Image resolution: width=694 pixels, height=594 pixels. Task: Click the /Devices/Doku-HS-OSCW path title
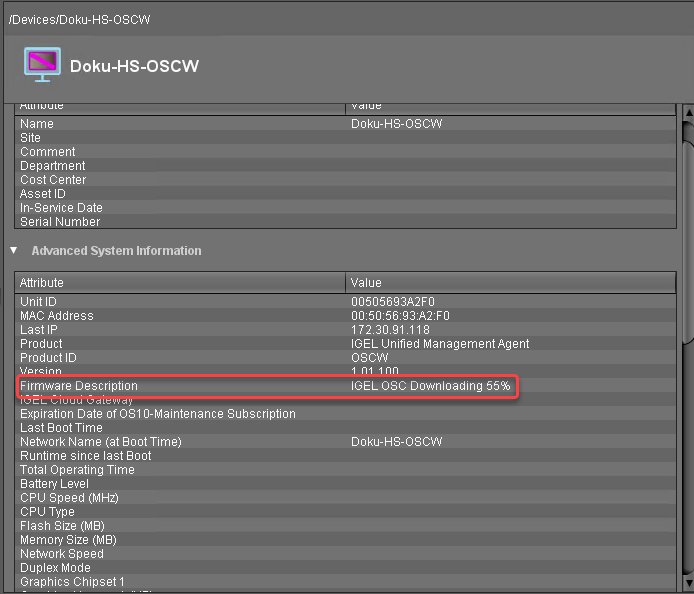click(80, 20)
